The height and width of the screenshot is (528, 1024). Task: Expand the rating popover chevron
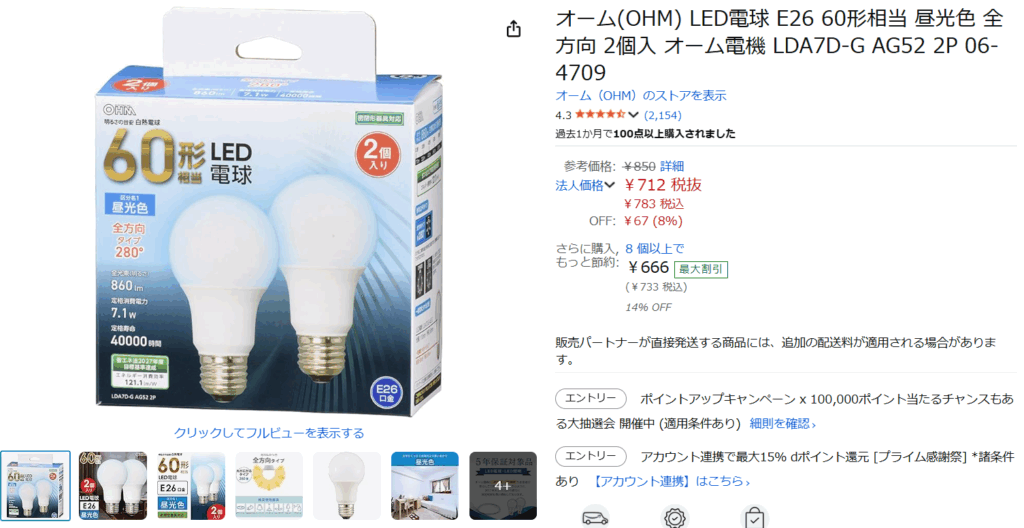tap(633, 115)
